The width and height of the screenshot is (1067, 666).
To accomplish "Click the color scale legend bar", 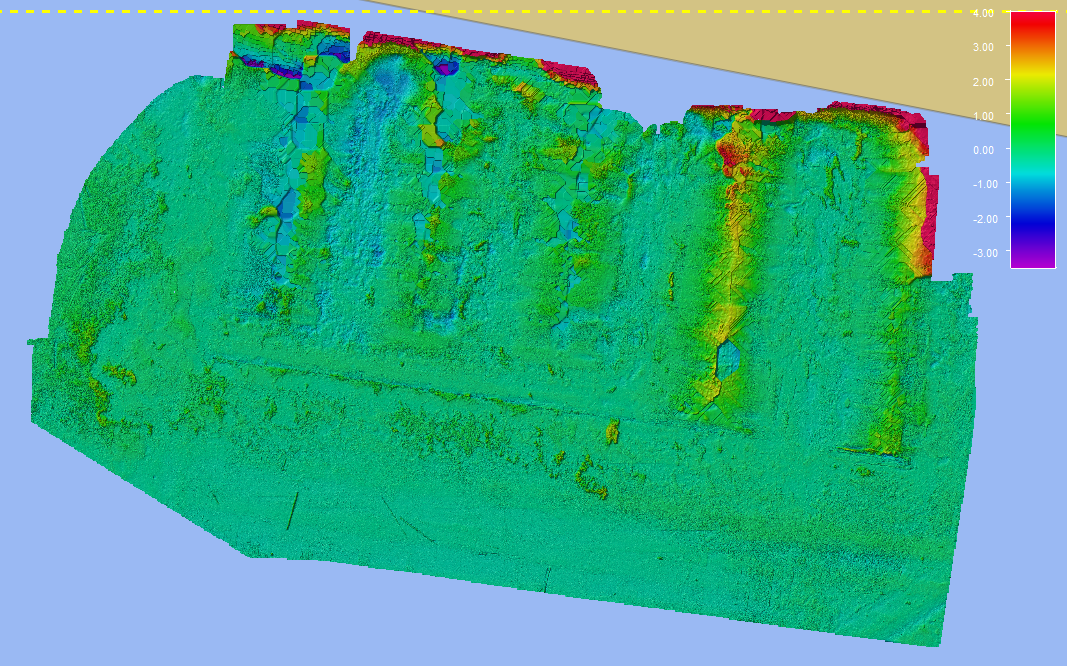I will coord(1033,140).
